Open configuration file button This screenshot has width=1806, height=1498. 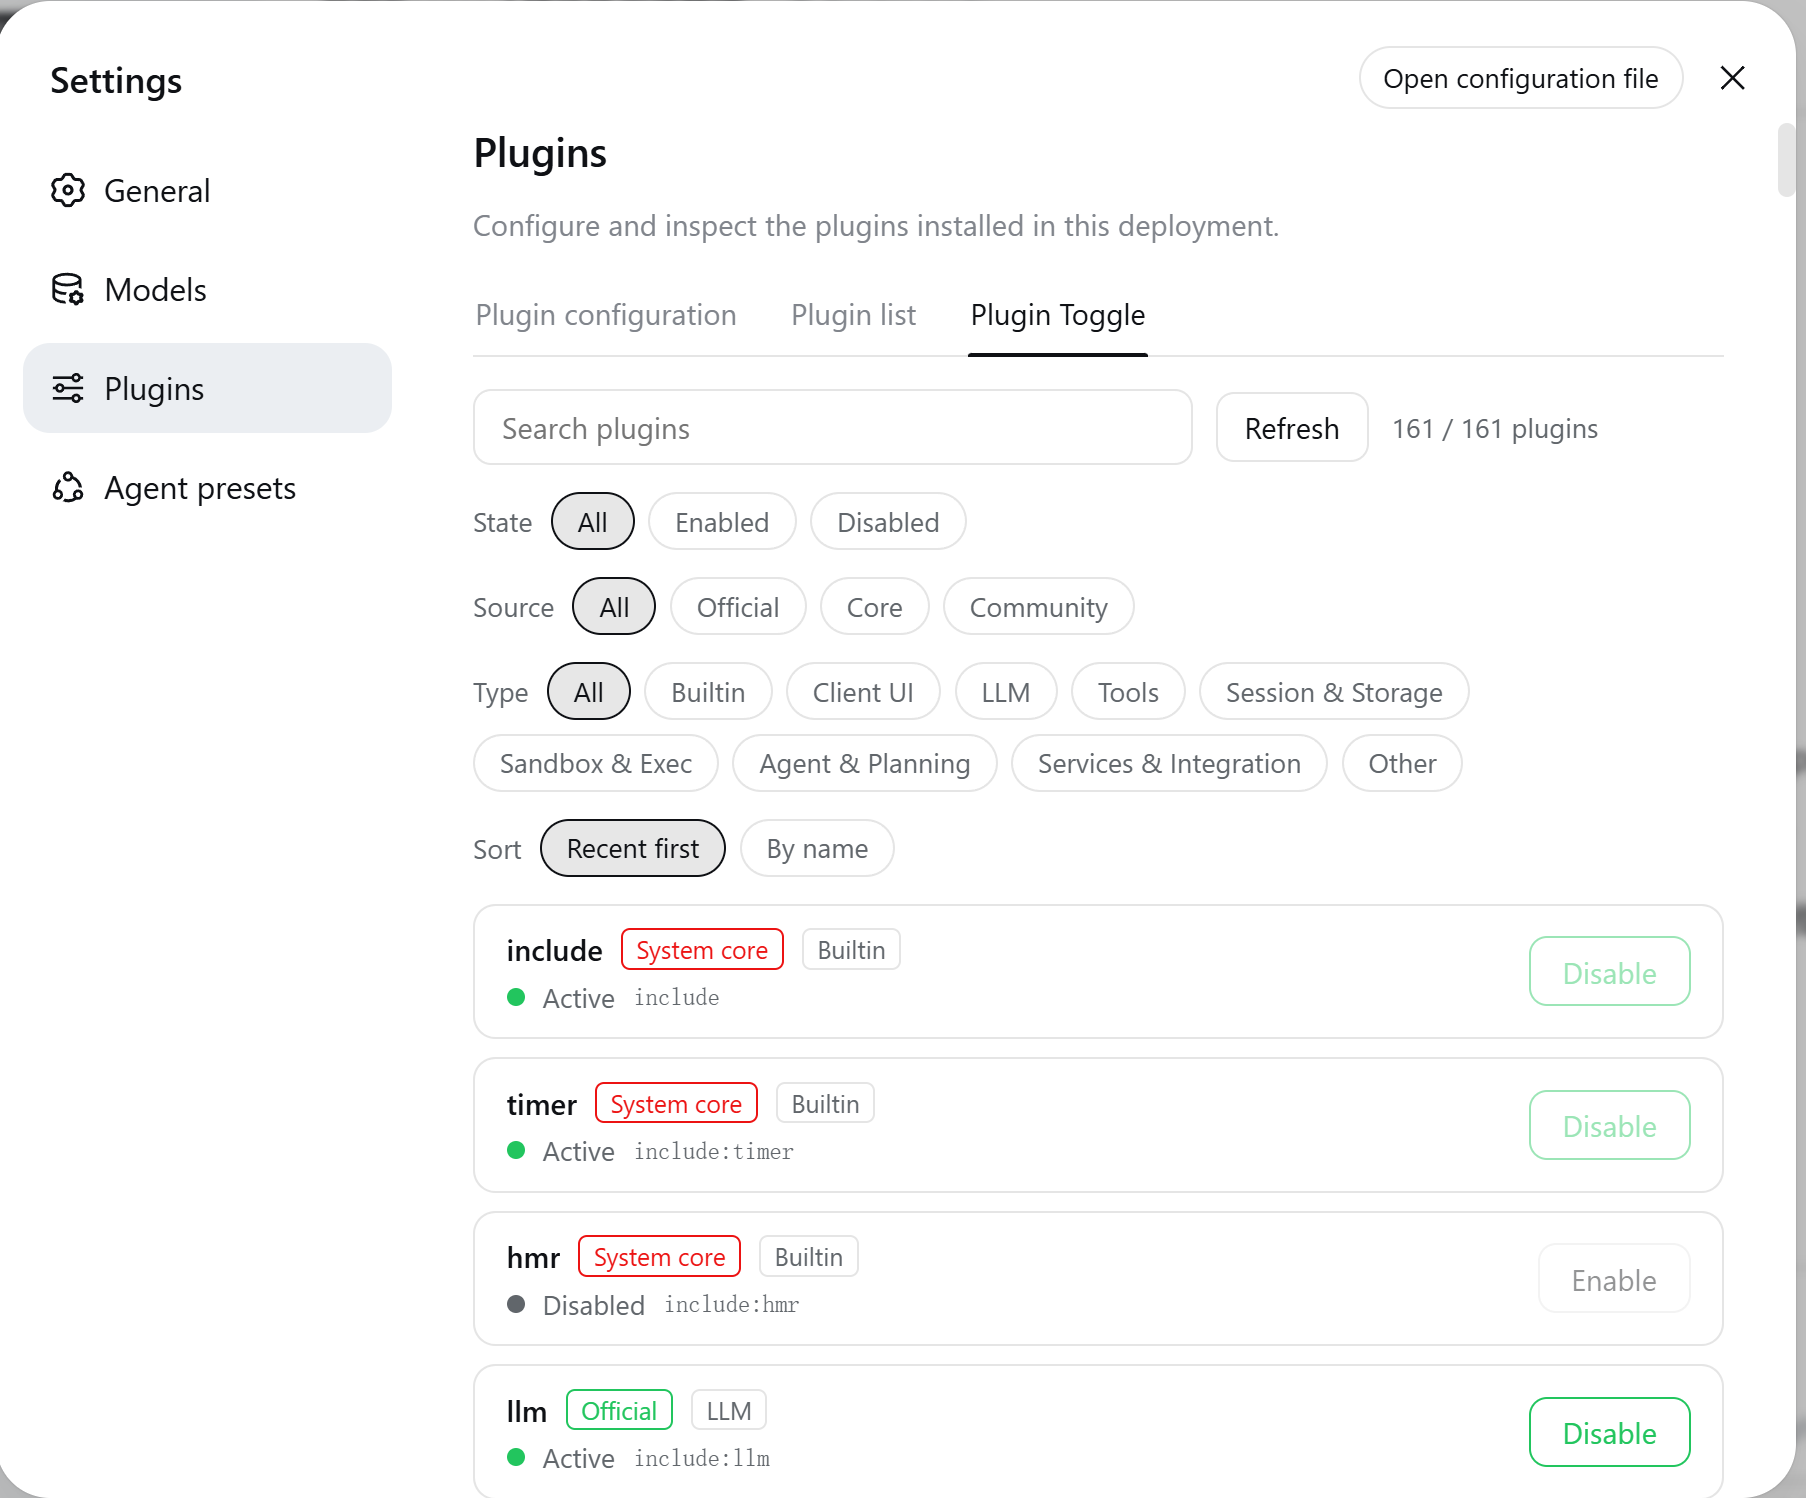[1520, 78]
